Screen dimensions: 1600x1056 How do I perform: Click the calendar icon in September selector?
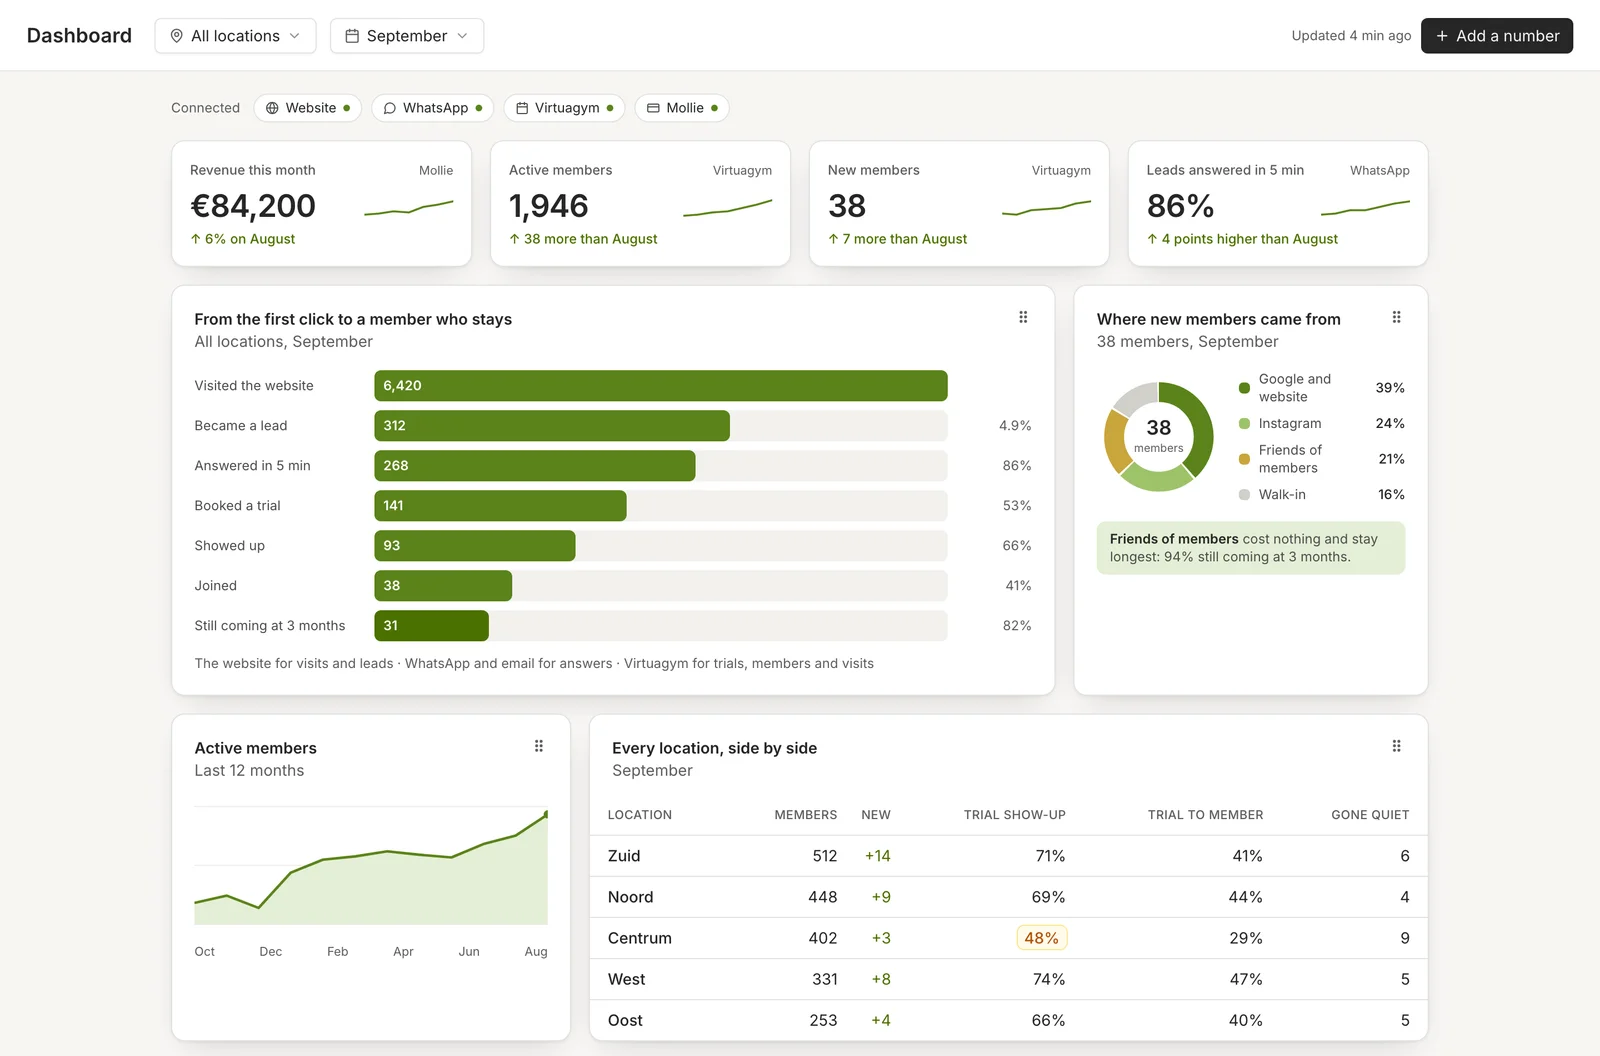click(x=352, y=36)
